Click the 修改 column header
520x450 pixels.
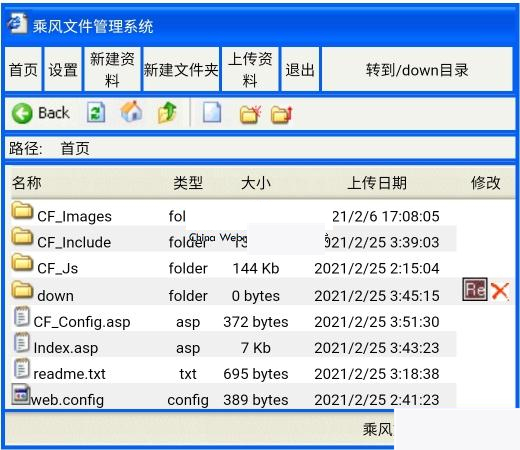coord(486,183)
